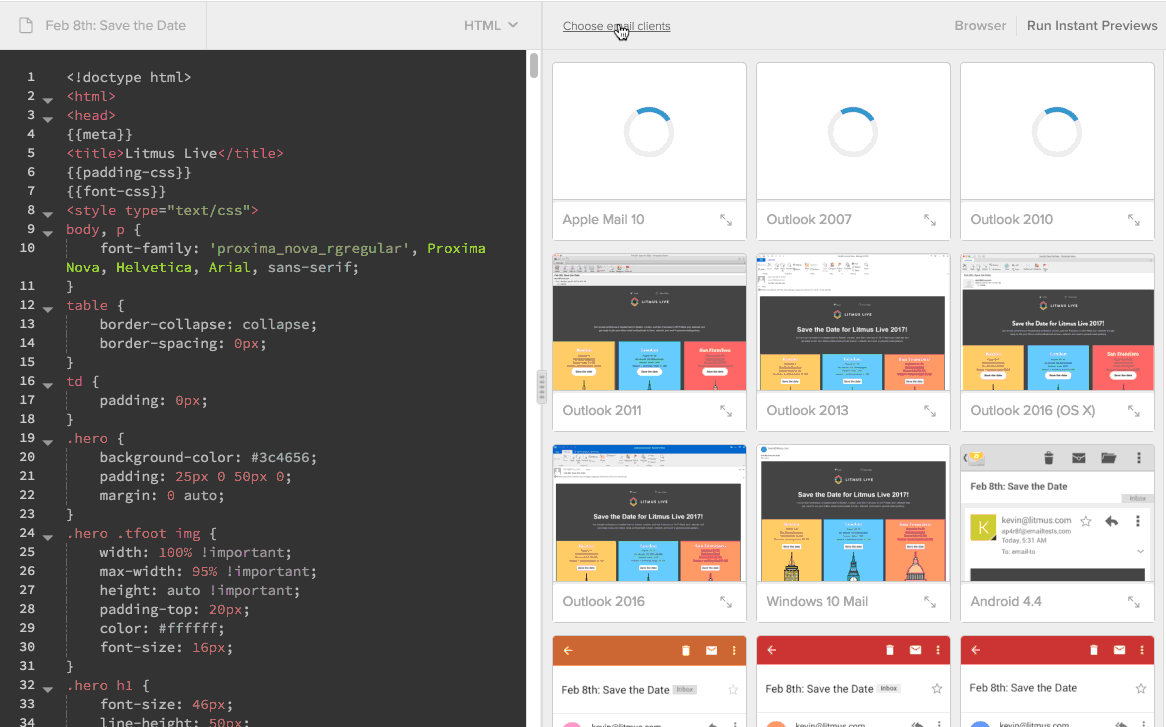The height and width of the screenshot is (727, 1166).
Task: Open the Apple Mail 10 loading thumbnail
Action: [649, 132]
